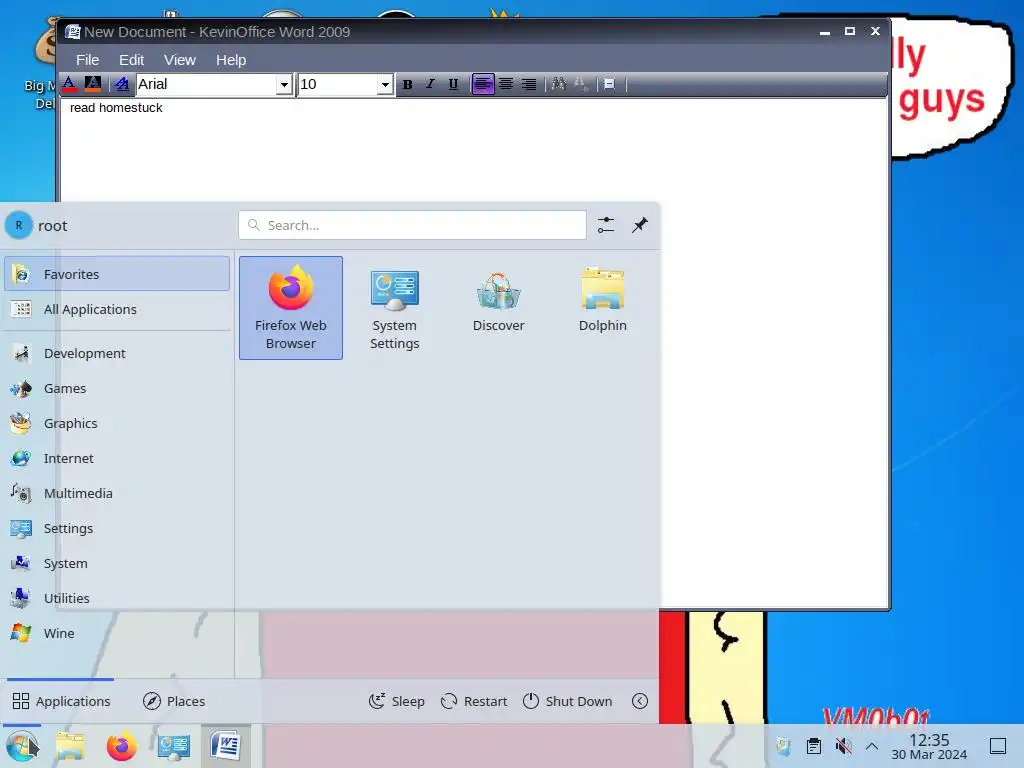Open the font size 10 dropdown

click(x=385, y=85)
